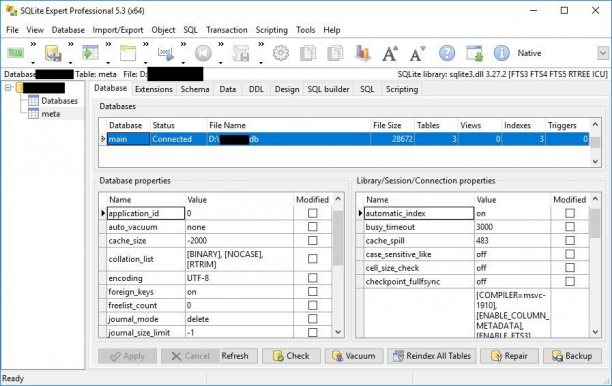Click the green Exit toolbar icon

coord(16,53)
